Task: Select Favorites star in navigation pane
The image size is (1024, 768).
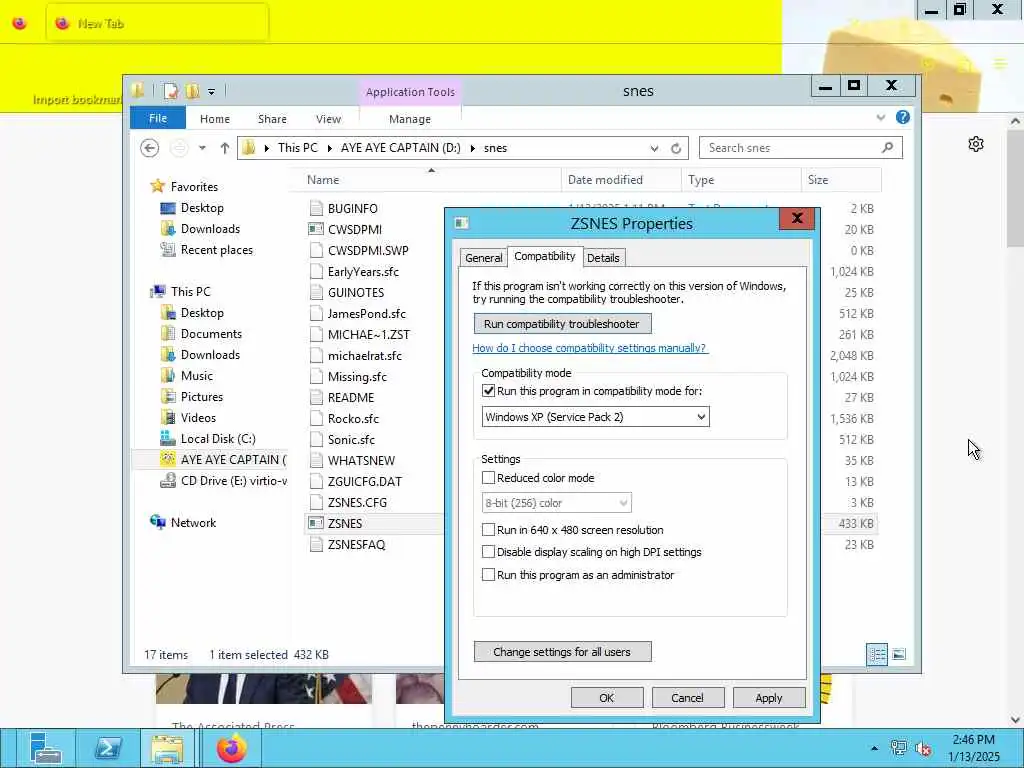Action: tap(157, 187)
